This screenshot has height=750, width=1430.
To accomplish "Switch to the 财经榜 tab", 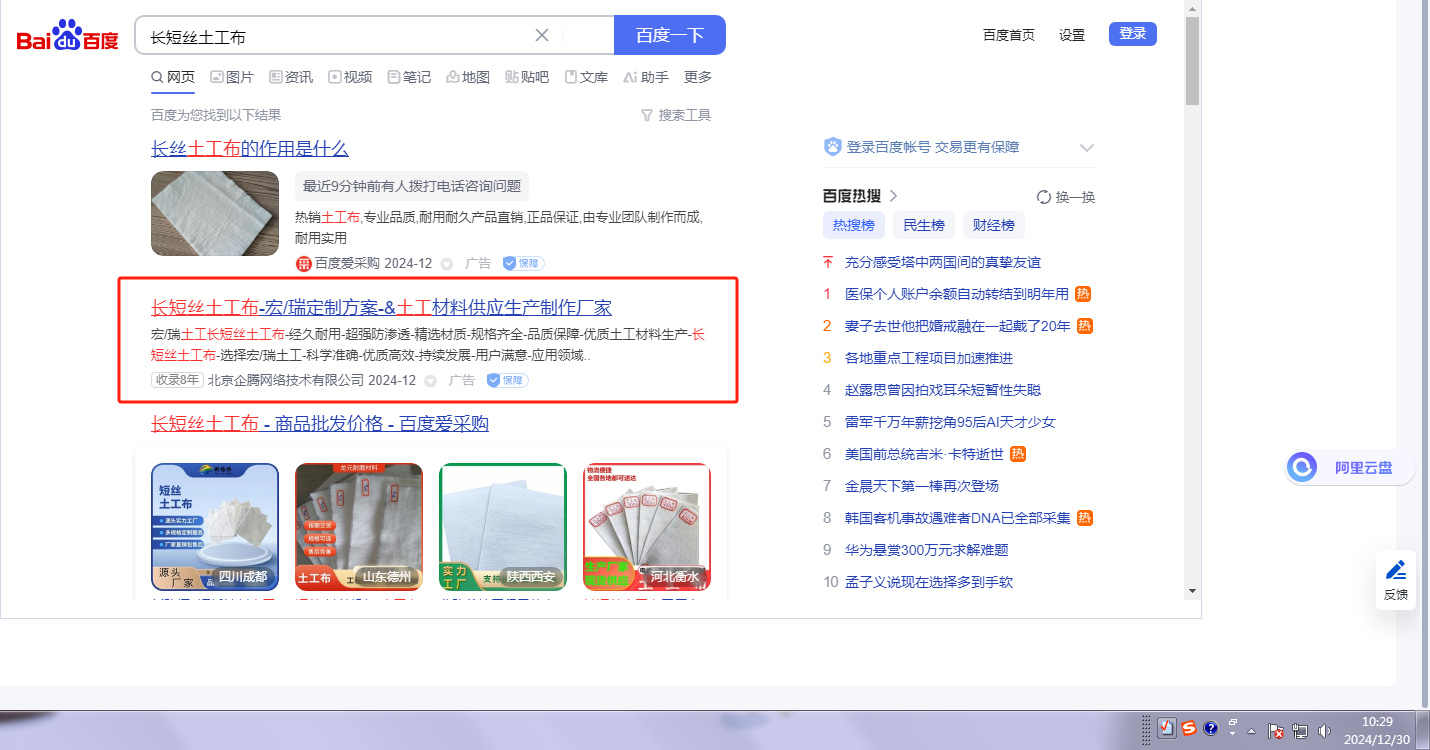I will [x=994, y=225].
